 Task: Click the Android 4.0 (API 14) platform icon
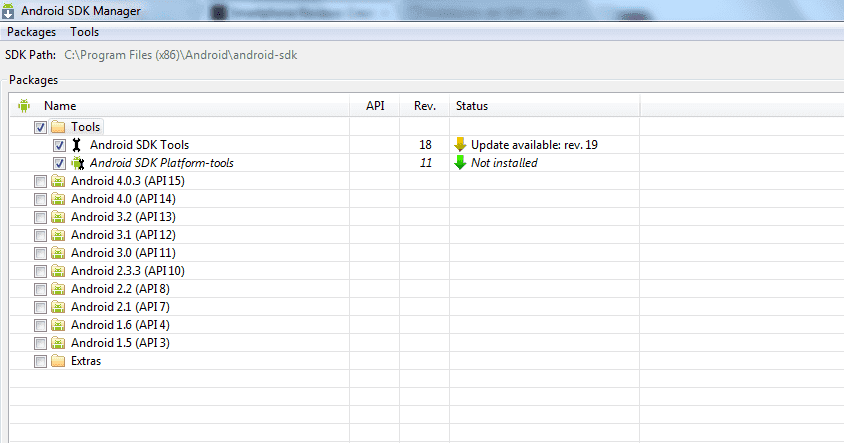58,199
